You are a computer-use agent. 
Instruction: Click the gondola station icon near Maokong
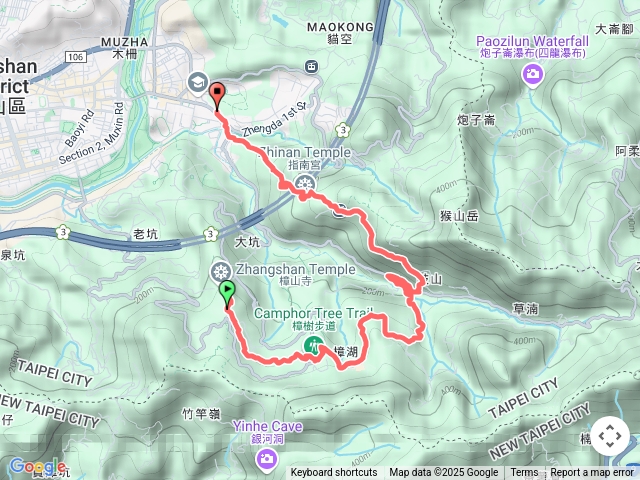(312, 66)
